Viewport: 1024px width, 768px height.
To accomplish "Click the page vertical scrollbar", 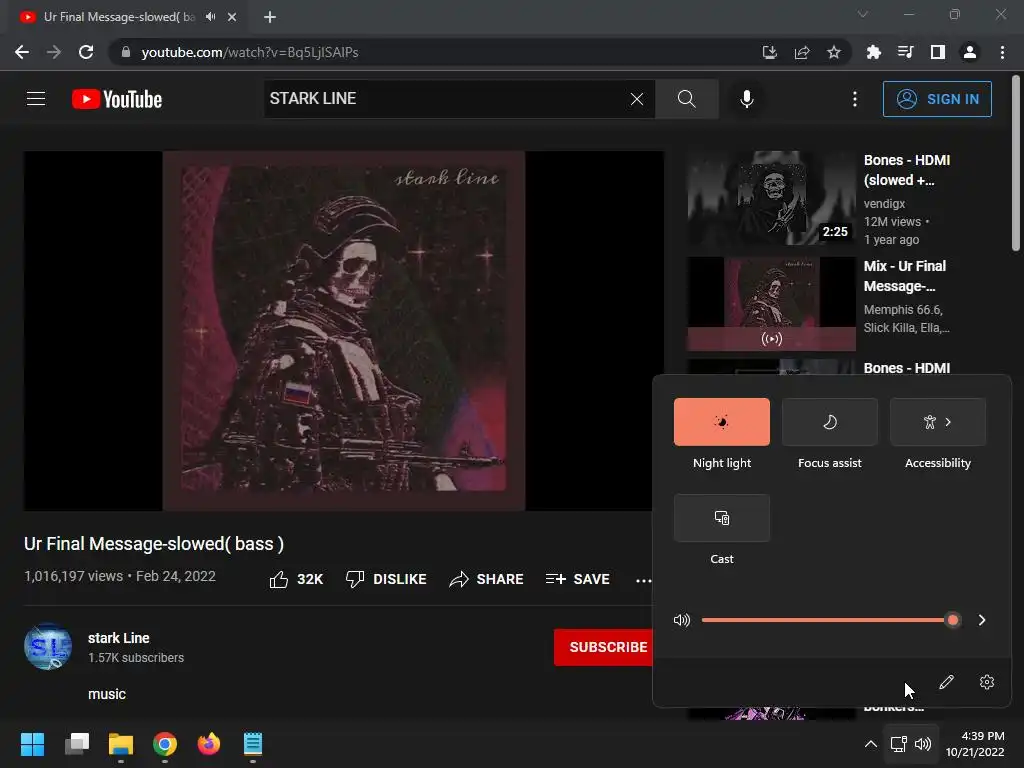I will (1016, 163).
